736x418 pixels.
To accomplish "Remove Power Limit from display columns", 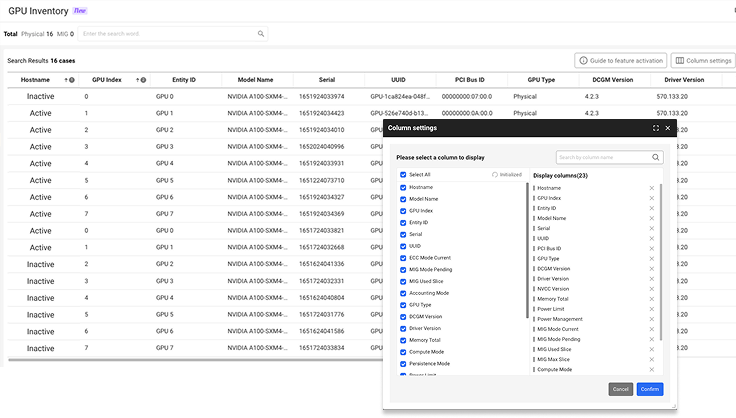I will point(651,309).
